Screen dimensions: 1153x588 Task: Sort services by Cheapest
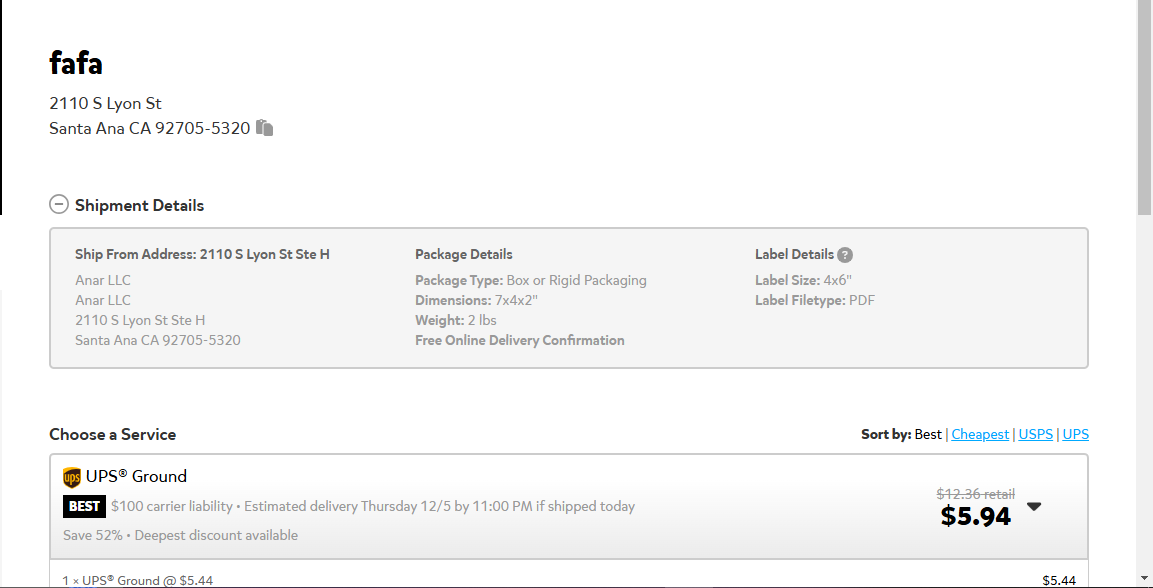pyautogui.click(x=979, y=434)
